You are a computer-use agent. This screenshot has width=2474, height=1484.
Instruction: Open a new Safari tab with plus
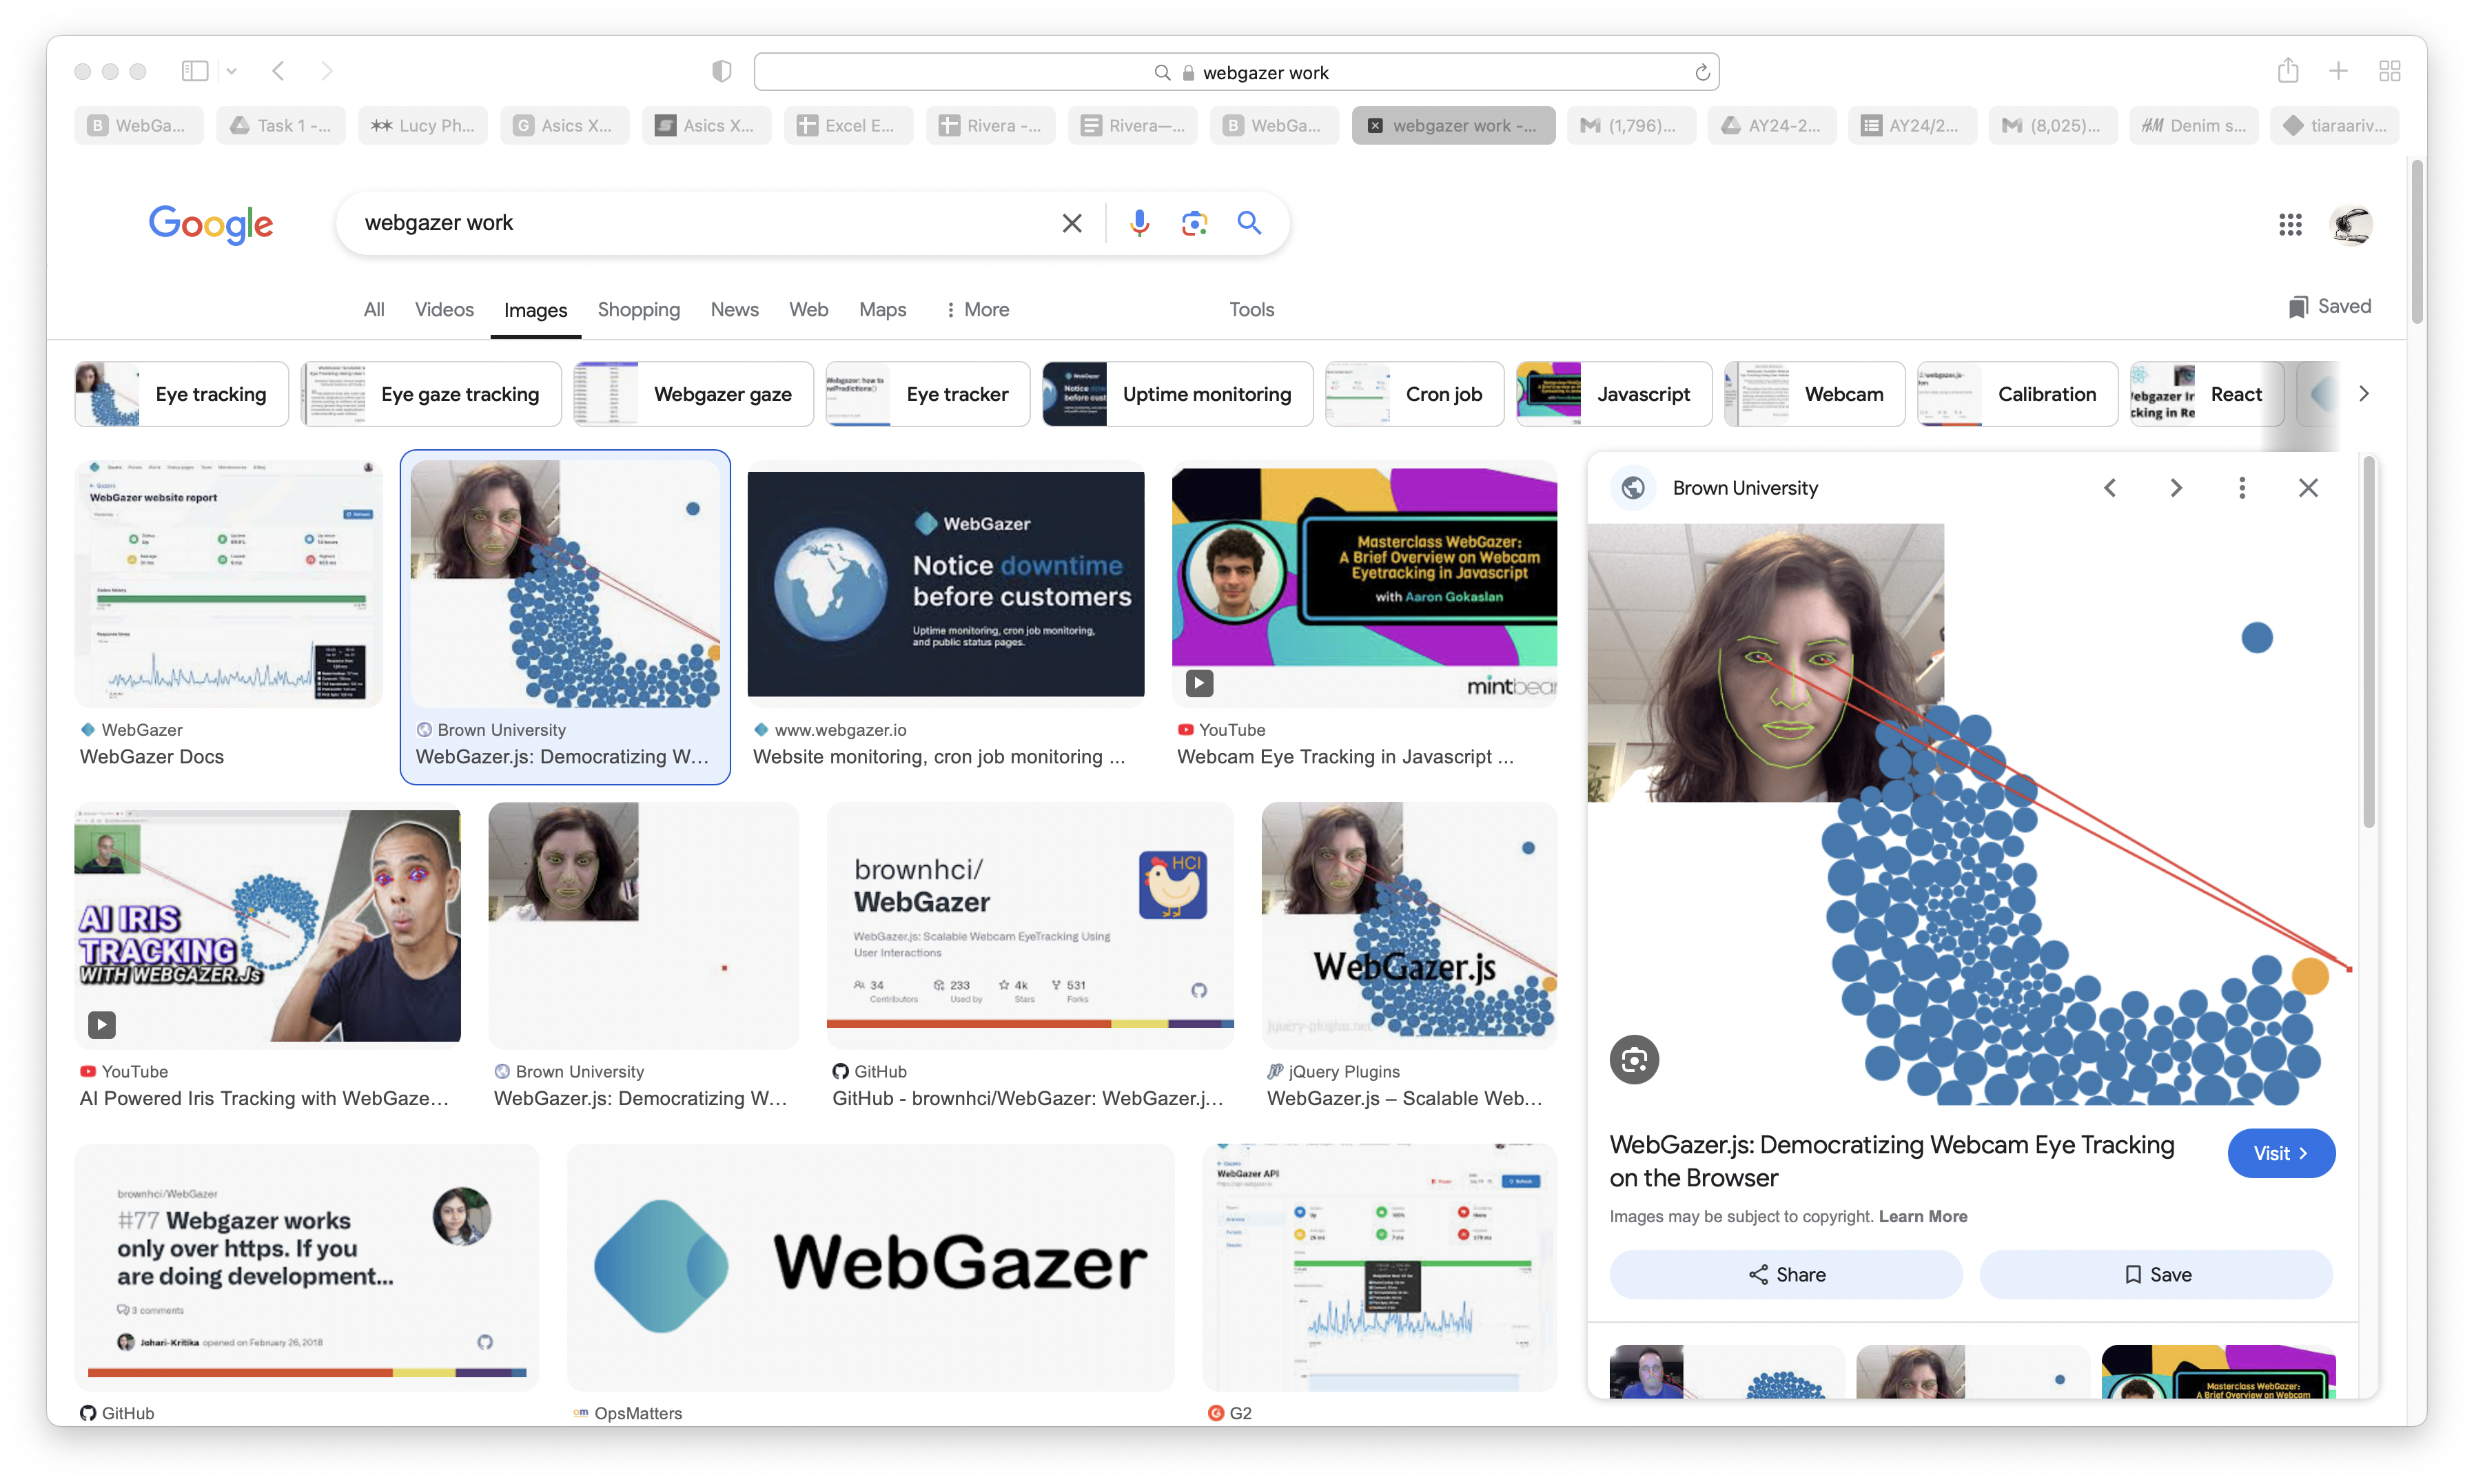[2338, 71]
